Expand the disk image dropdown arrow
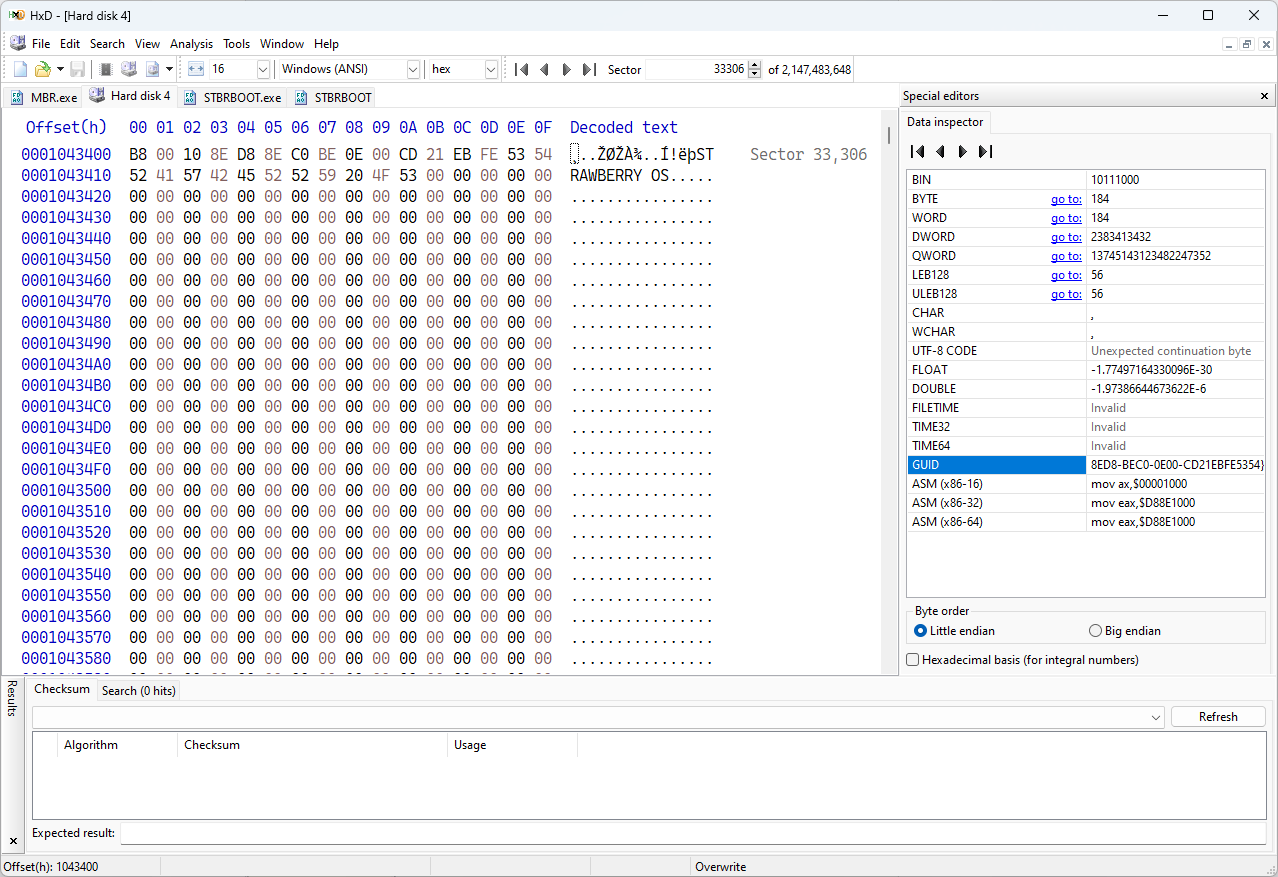The width and height of the screenshot is (1278, 877). [169, 69]
